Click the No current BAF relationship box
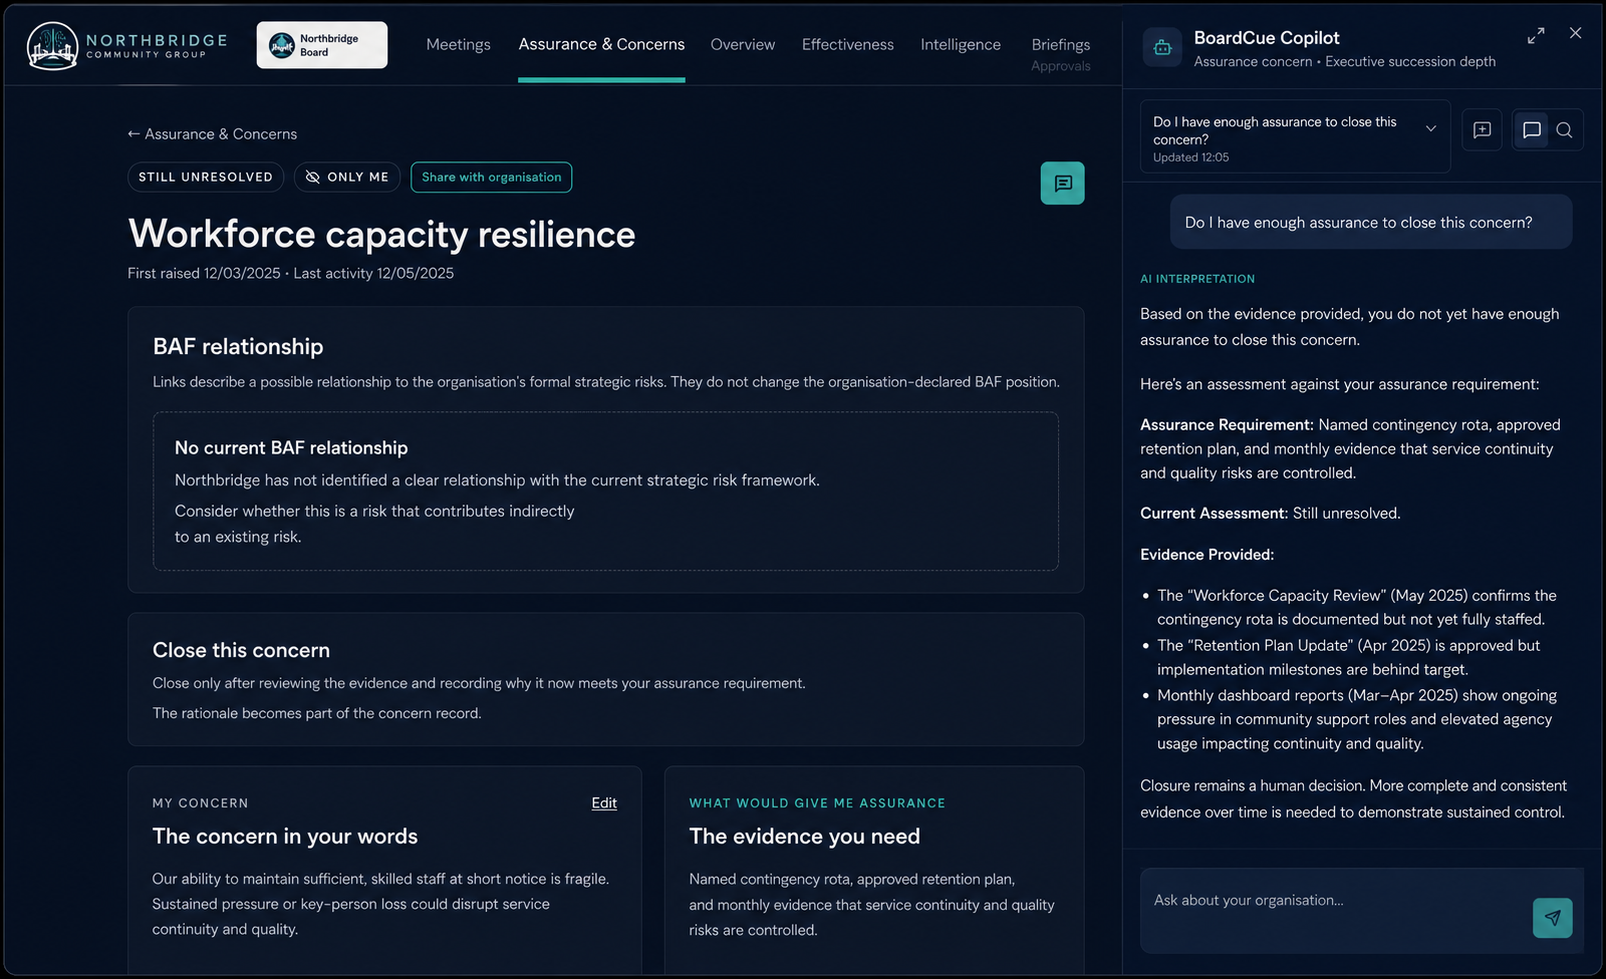 pos(605,491)
